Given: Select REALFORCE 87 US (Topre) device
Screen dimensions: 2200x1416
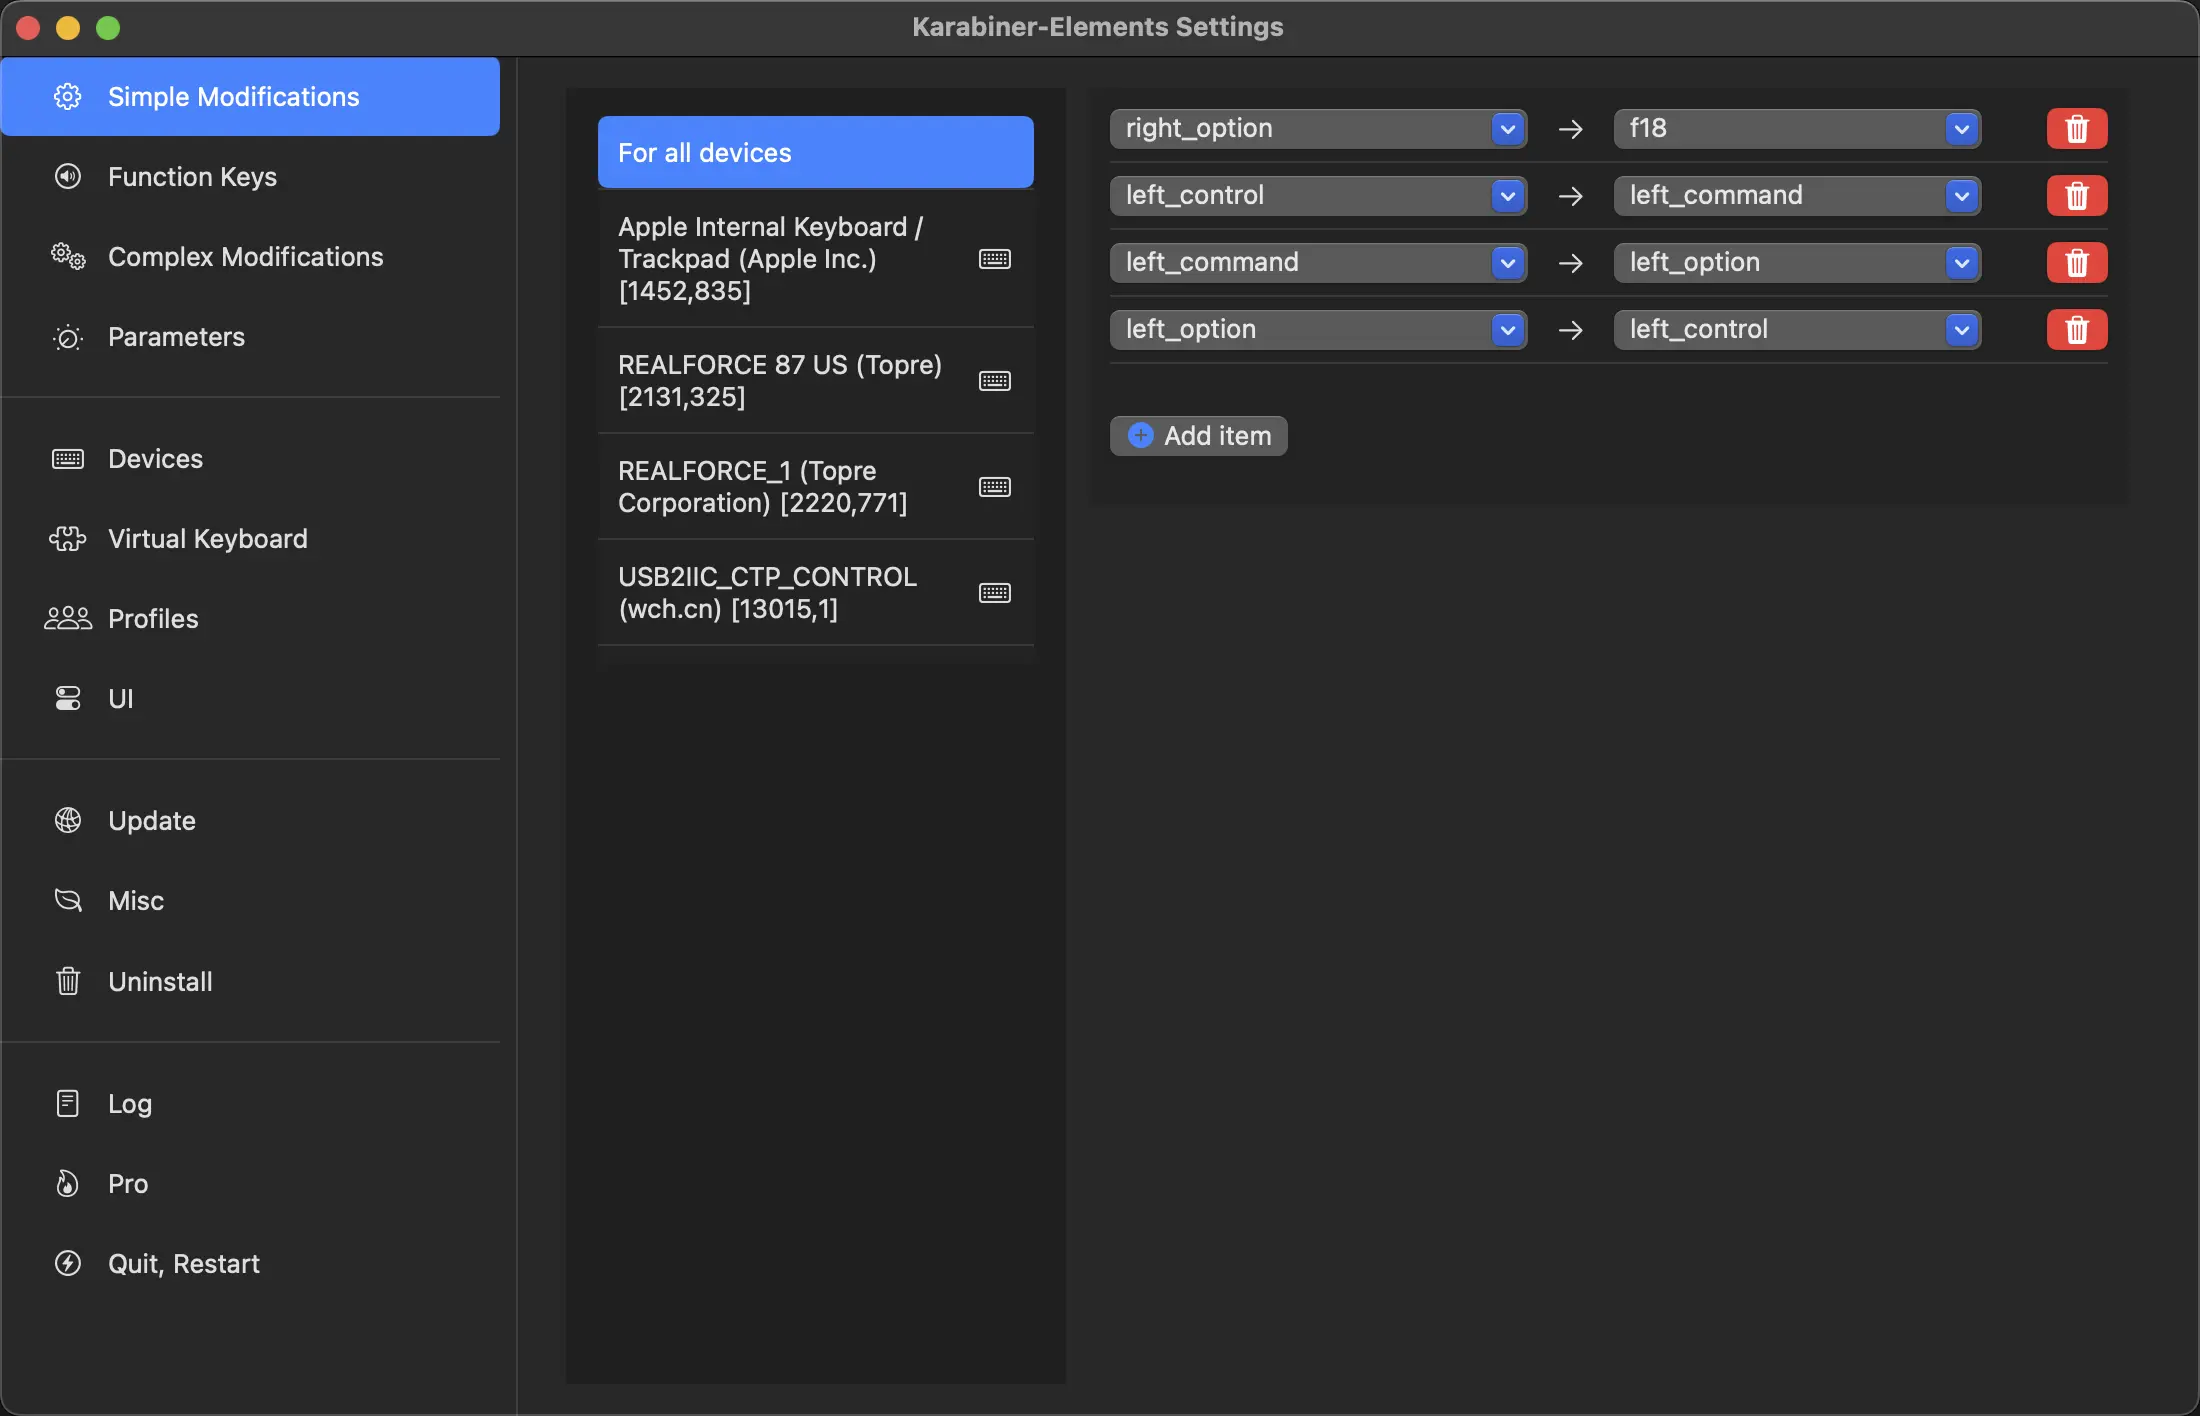Looking at the screenshot, I should pos(816,381).
